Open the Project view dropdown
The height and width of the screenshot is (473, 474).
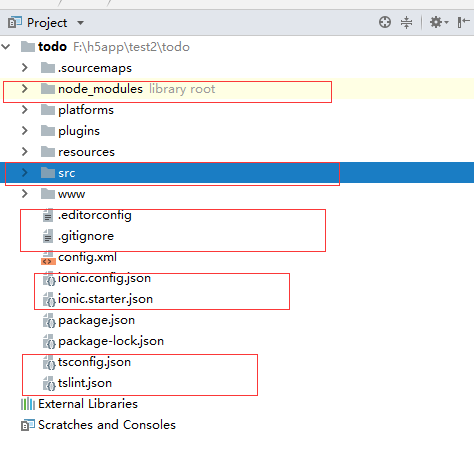(80, 23)
